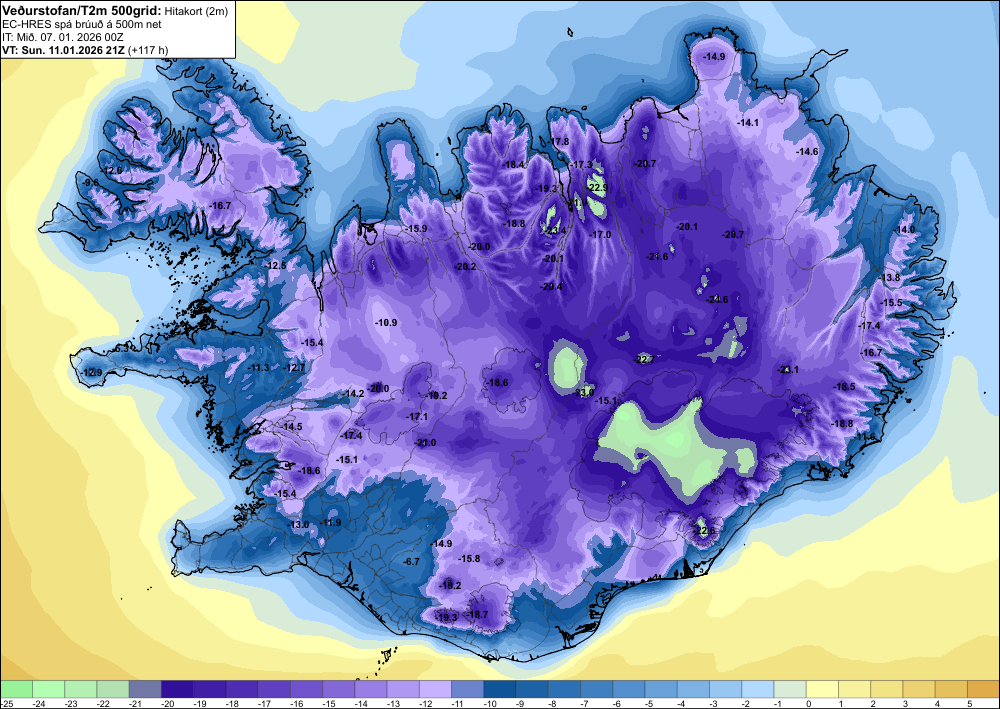
Task: Click the -20.2 temperature label
Action: pyautogui.click(x=465, y=267)
